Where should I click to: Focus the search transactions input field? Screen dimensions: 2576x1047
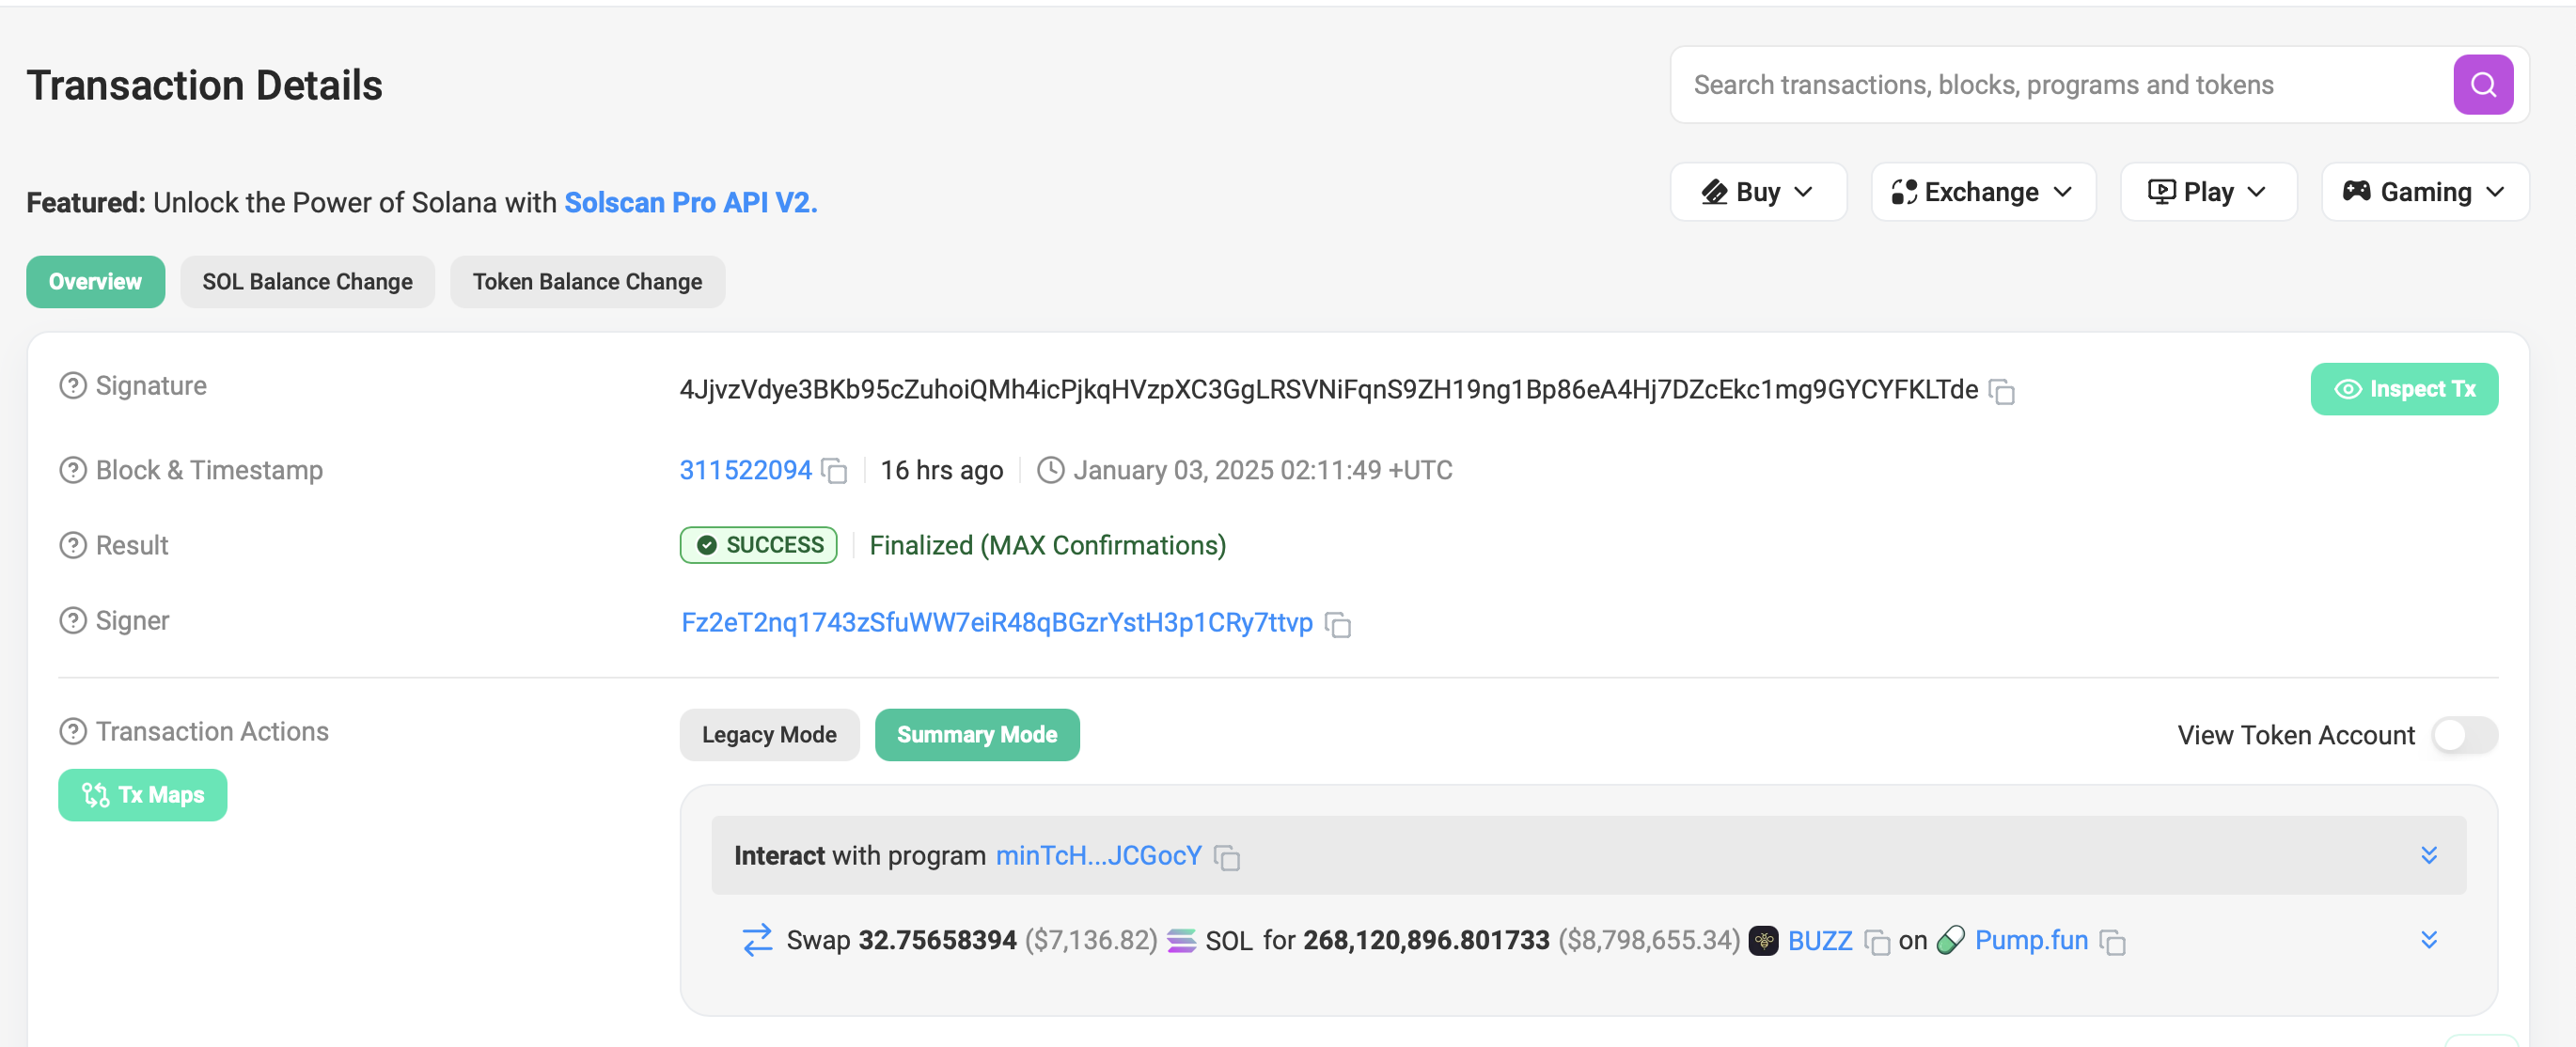pyautogui.click(x=2060, y=85)
